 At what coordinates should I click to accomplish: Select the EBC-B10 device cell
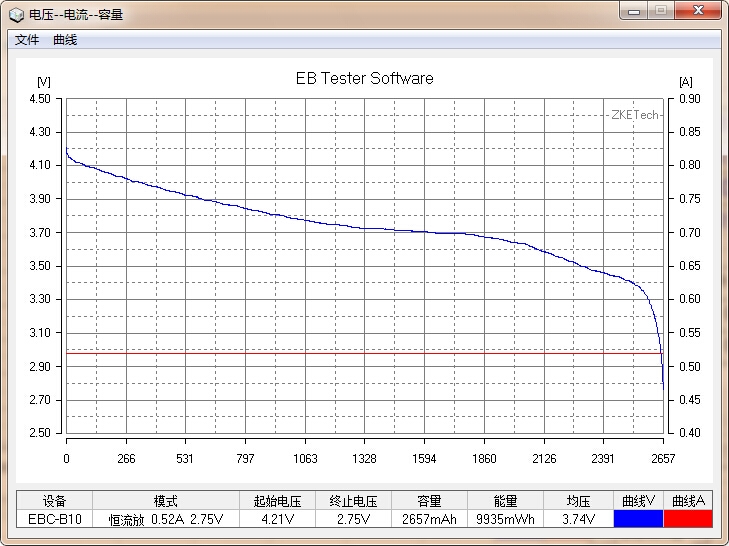[x=54, y=519]
